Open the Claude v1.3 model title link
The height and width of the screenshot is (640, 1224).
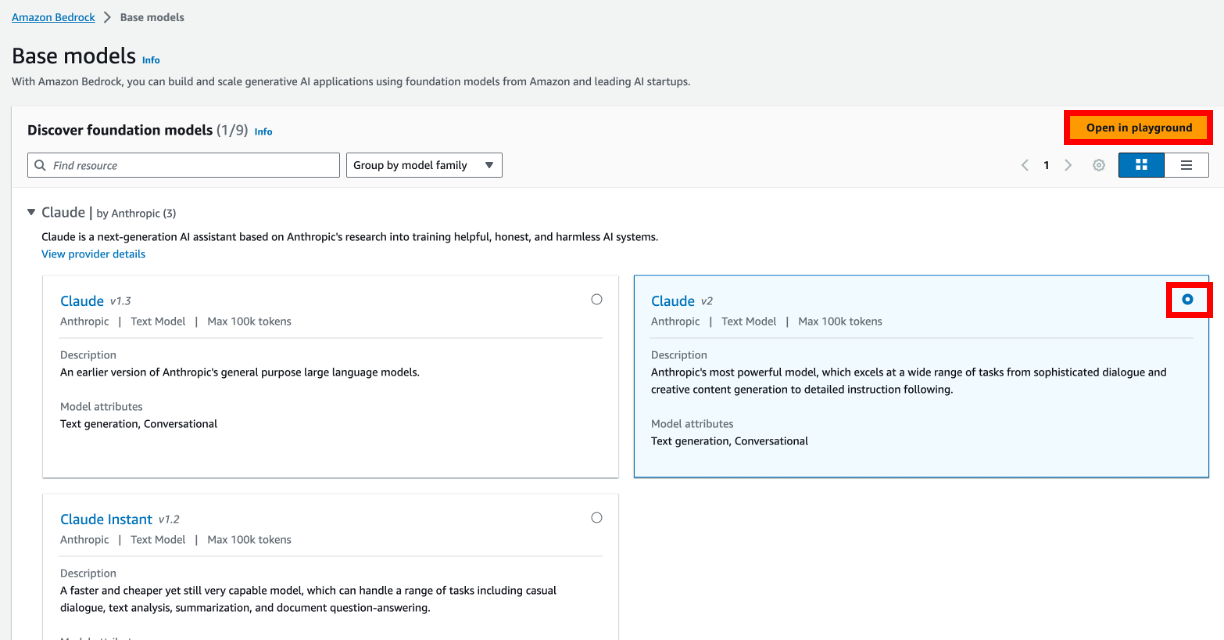(x=82, y=301)
